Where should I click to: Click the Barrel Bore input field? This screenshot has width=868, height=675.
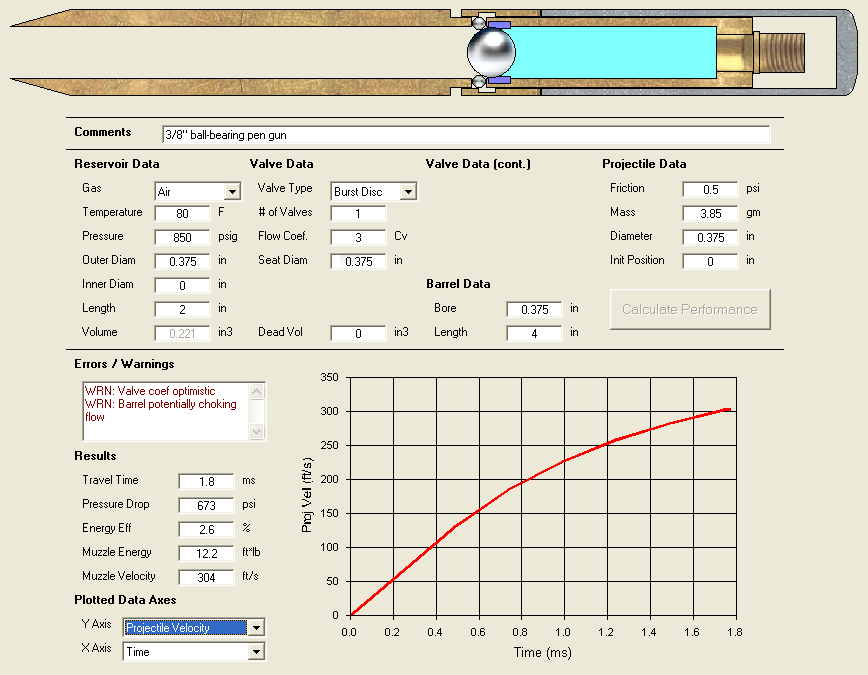pos(534,309)
